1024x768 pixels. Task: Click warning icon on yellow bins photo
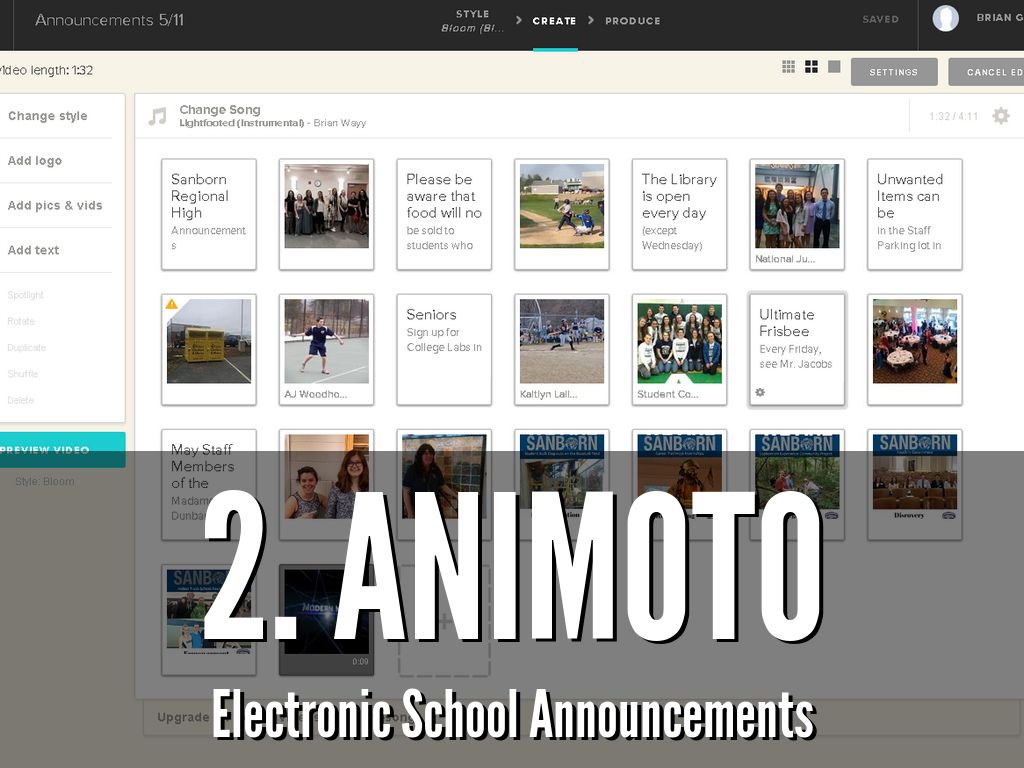pyautogui.click(x=172, y=304)
